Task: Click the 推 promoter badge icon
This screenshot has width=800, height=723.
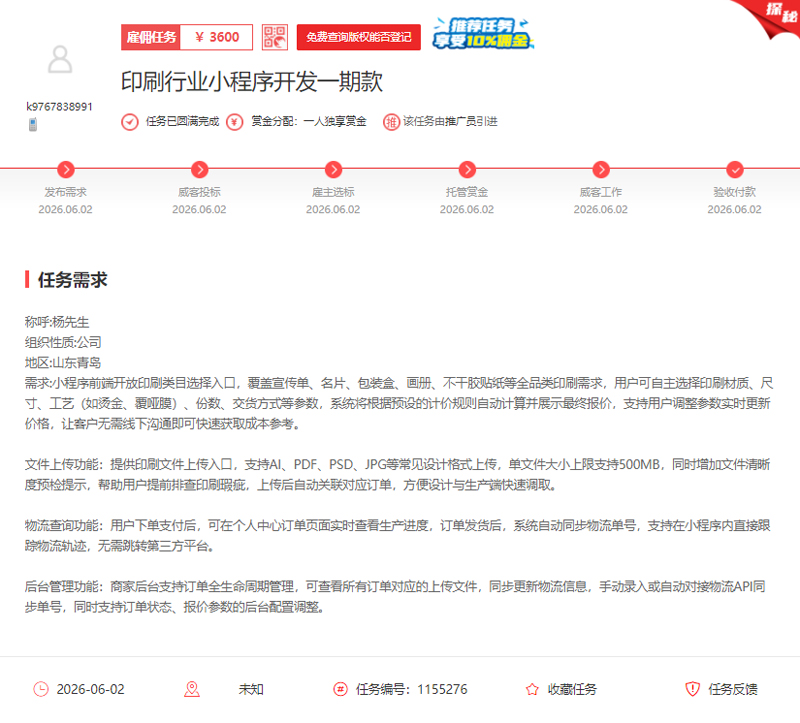Action: pyautogui.click(x=391, y=122)
